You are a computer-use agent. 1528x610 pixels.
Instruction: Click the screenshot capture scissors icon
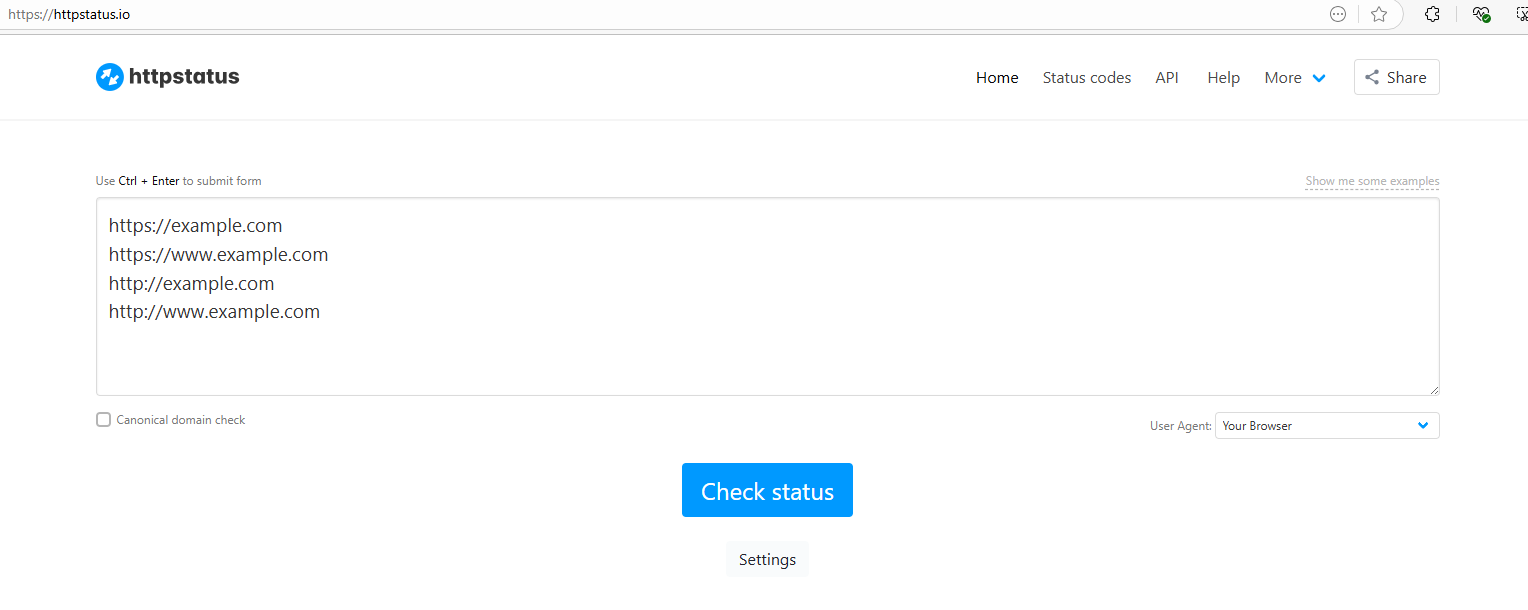(x=1521, y=14)
